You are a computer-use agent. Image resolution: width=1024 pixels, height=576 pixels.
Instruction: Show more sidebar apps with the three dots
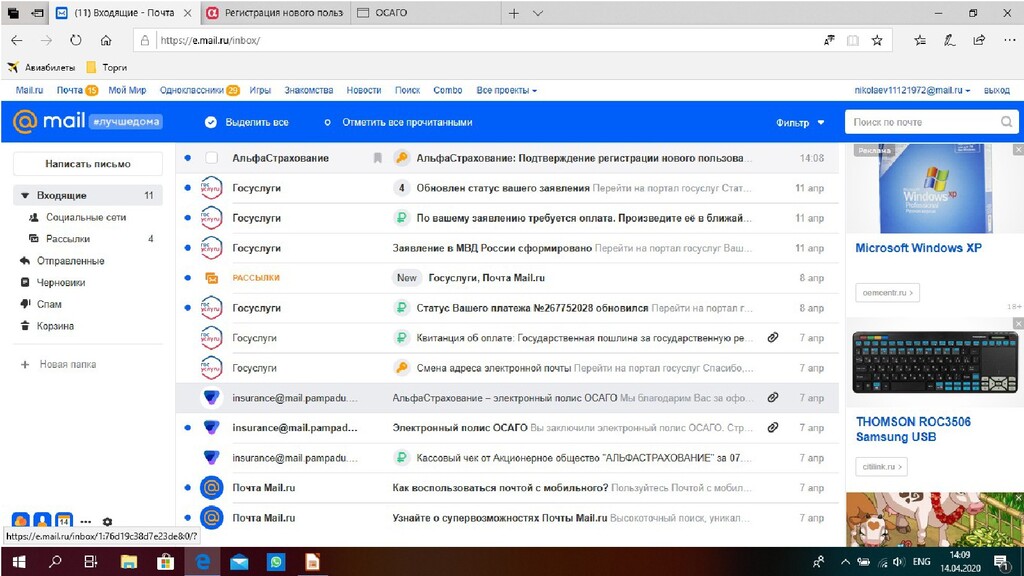[86, 522]
